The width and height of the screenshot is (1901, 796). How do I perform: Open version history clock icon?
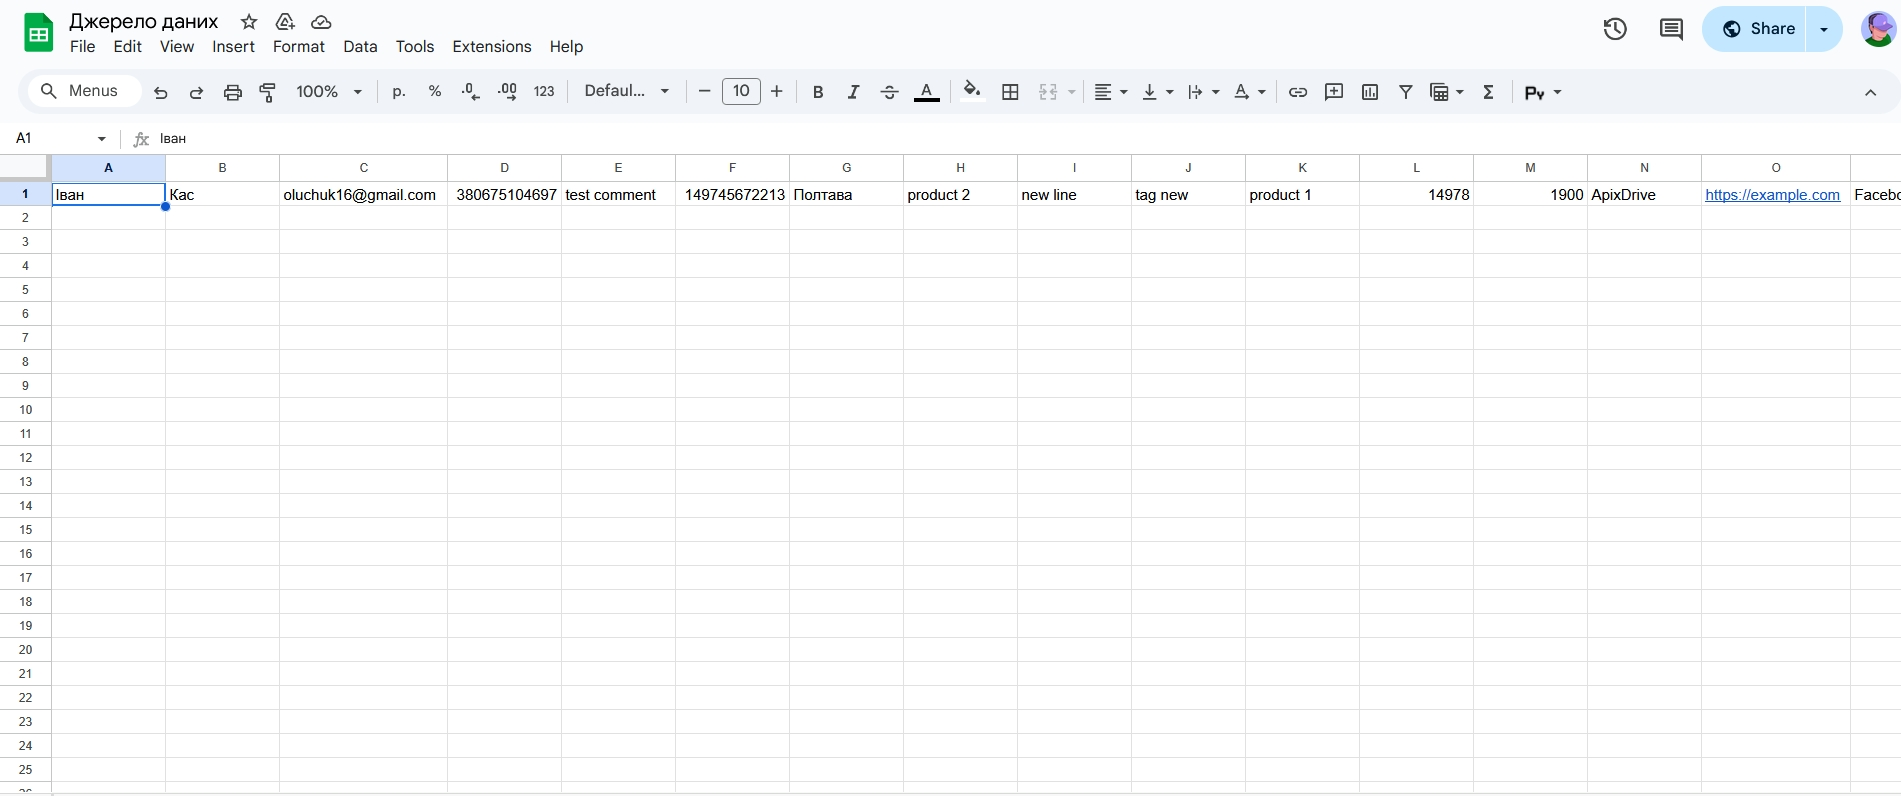pyautogui.click(x=1614, y=29)
